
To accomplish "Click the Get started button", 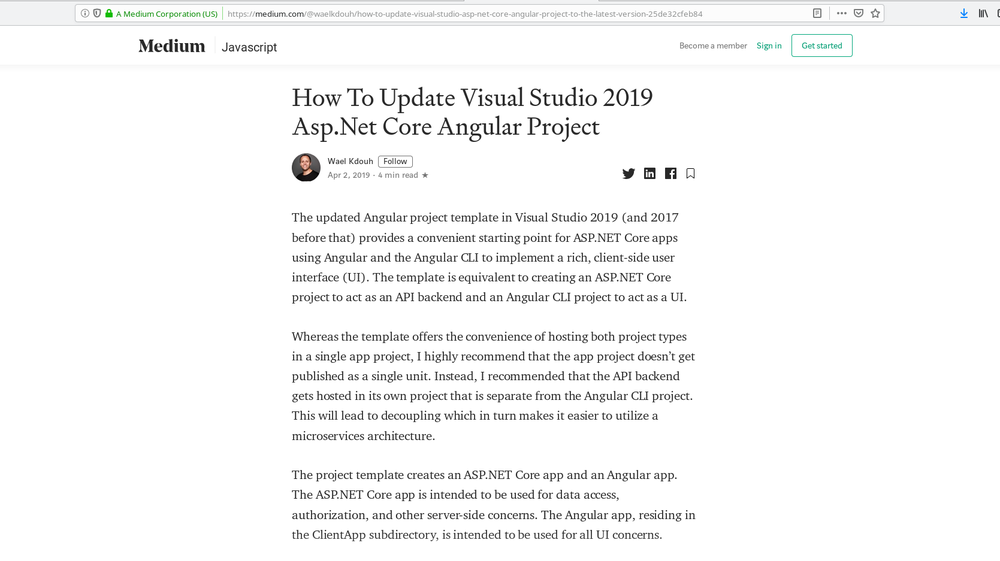I will (821, 45).
